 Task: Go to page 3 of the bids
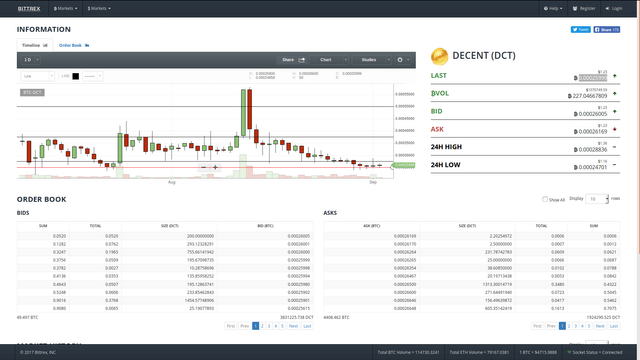click(x=269, y=326)
